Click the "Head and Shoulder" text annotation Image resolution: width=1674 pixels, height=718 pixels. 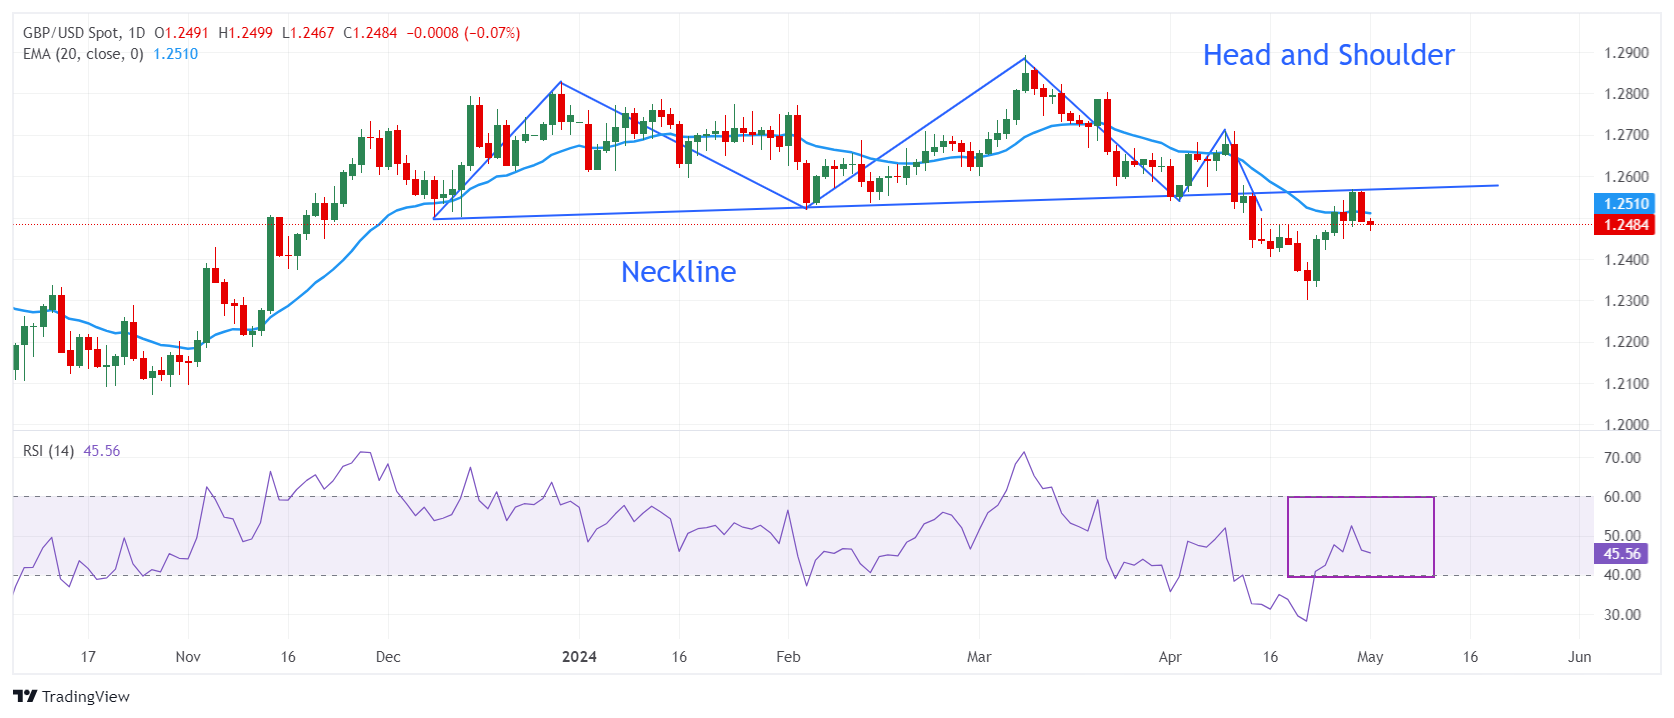[x=1328, y=55]
